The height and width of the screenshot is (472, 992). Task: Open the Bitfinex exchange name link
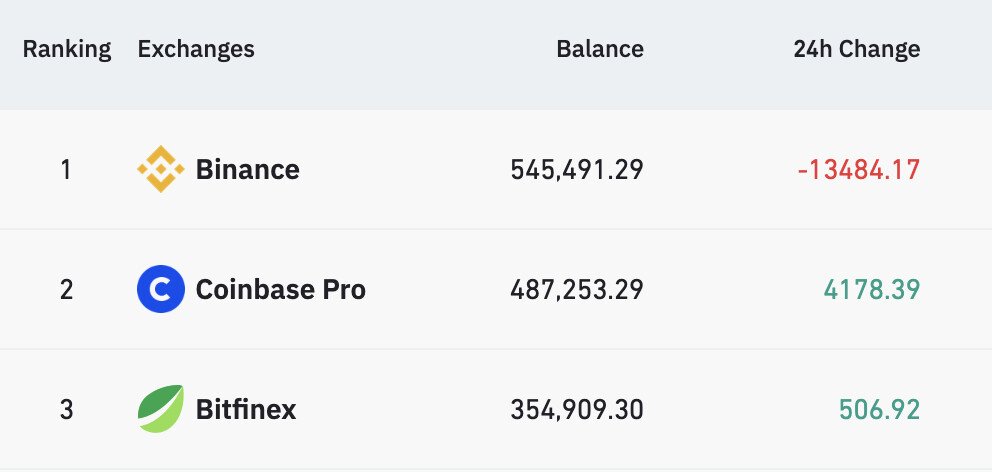[246, 409]
